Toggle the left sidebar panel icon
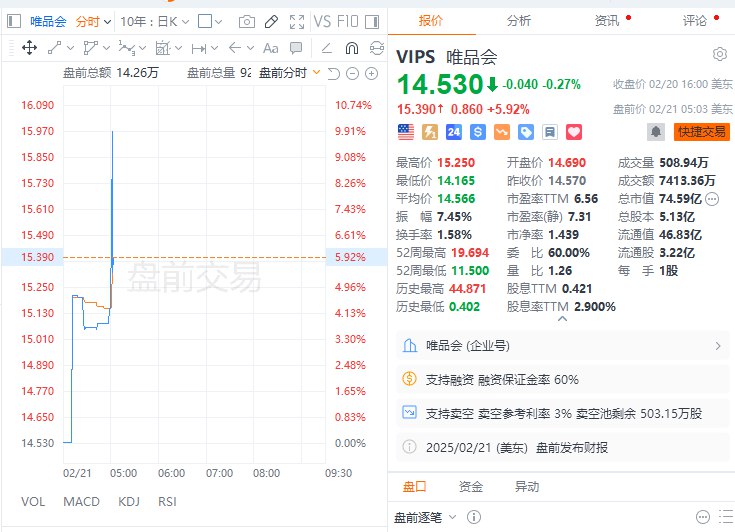735x532 pixels. (14, 21)
